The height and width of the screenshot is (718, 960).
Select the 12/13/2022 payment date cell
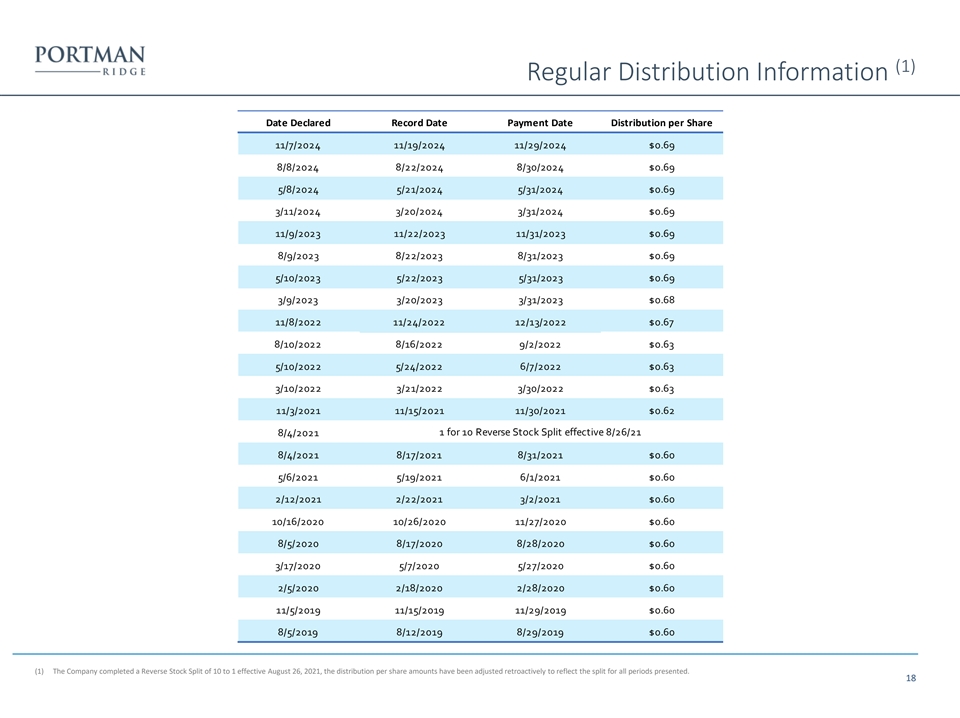(540, 323)
